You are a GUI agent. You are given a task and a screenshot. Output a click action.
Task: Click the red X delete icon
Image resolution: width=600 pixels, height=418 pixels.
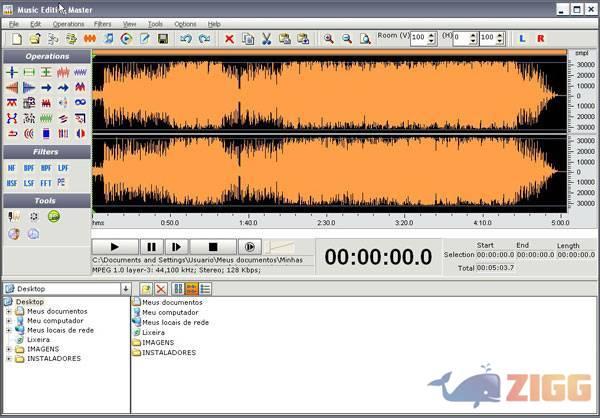229,39
